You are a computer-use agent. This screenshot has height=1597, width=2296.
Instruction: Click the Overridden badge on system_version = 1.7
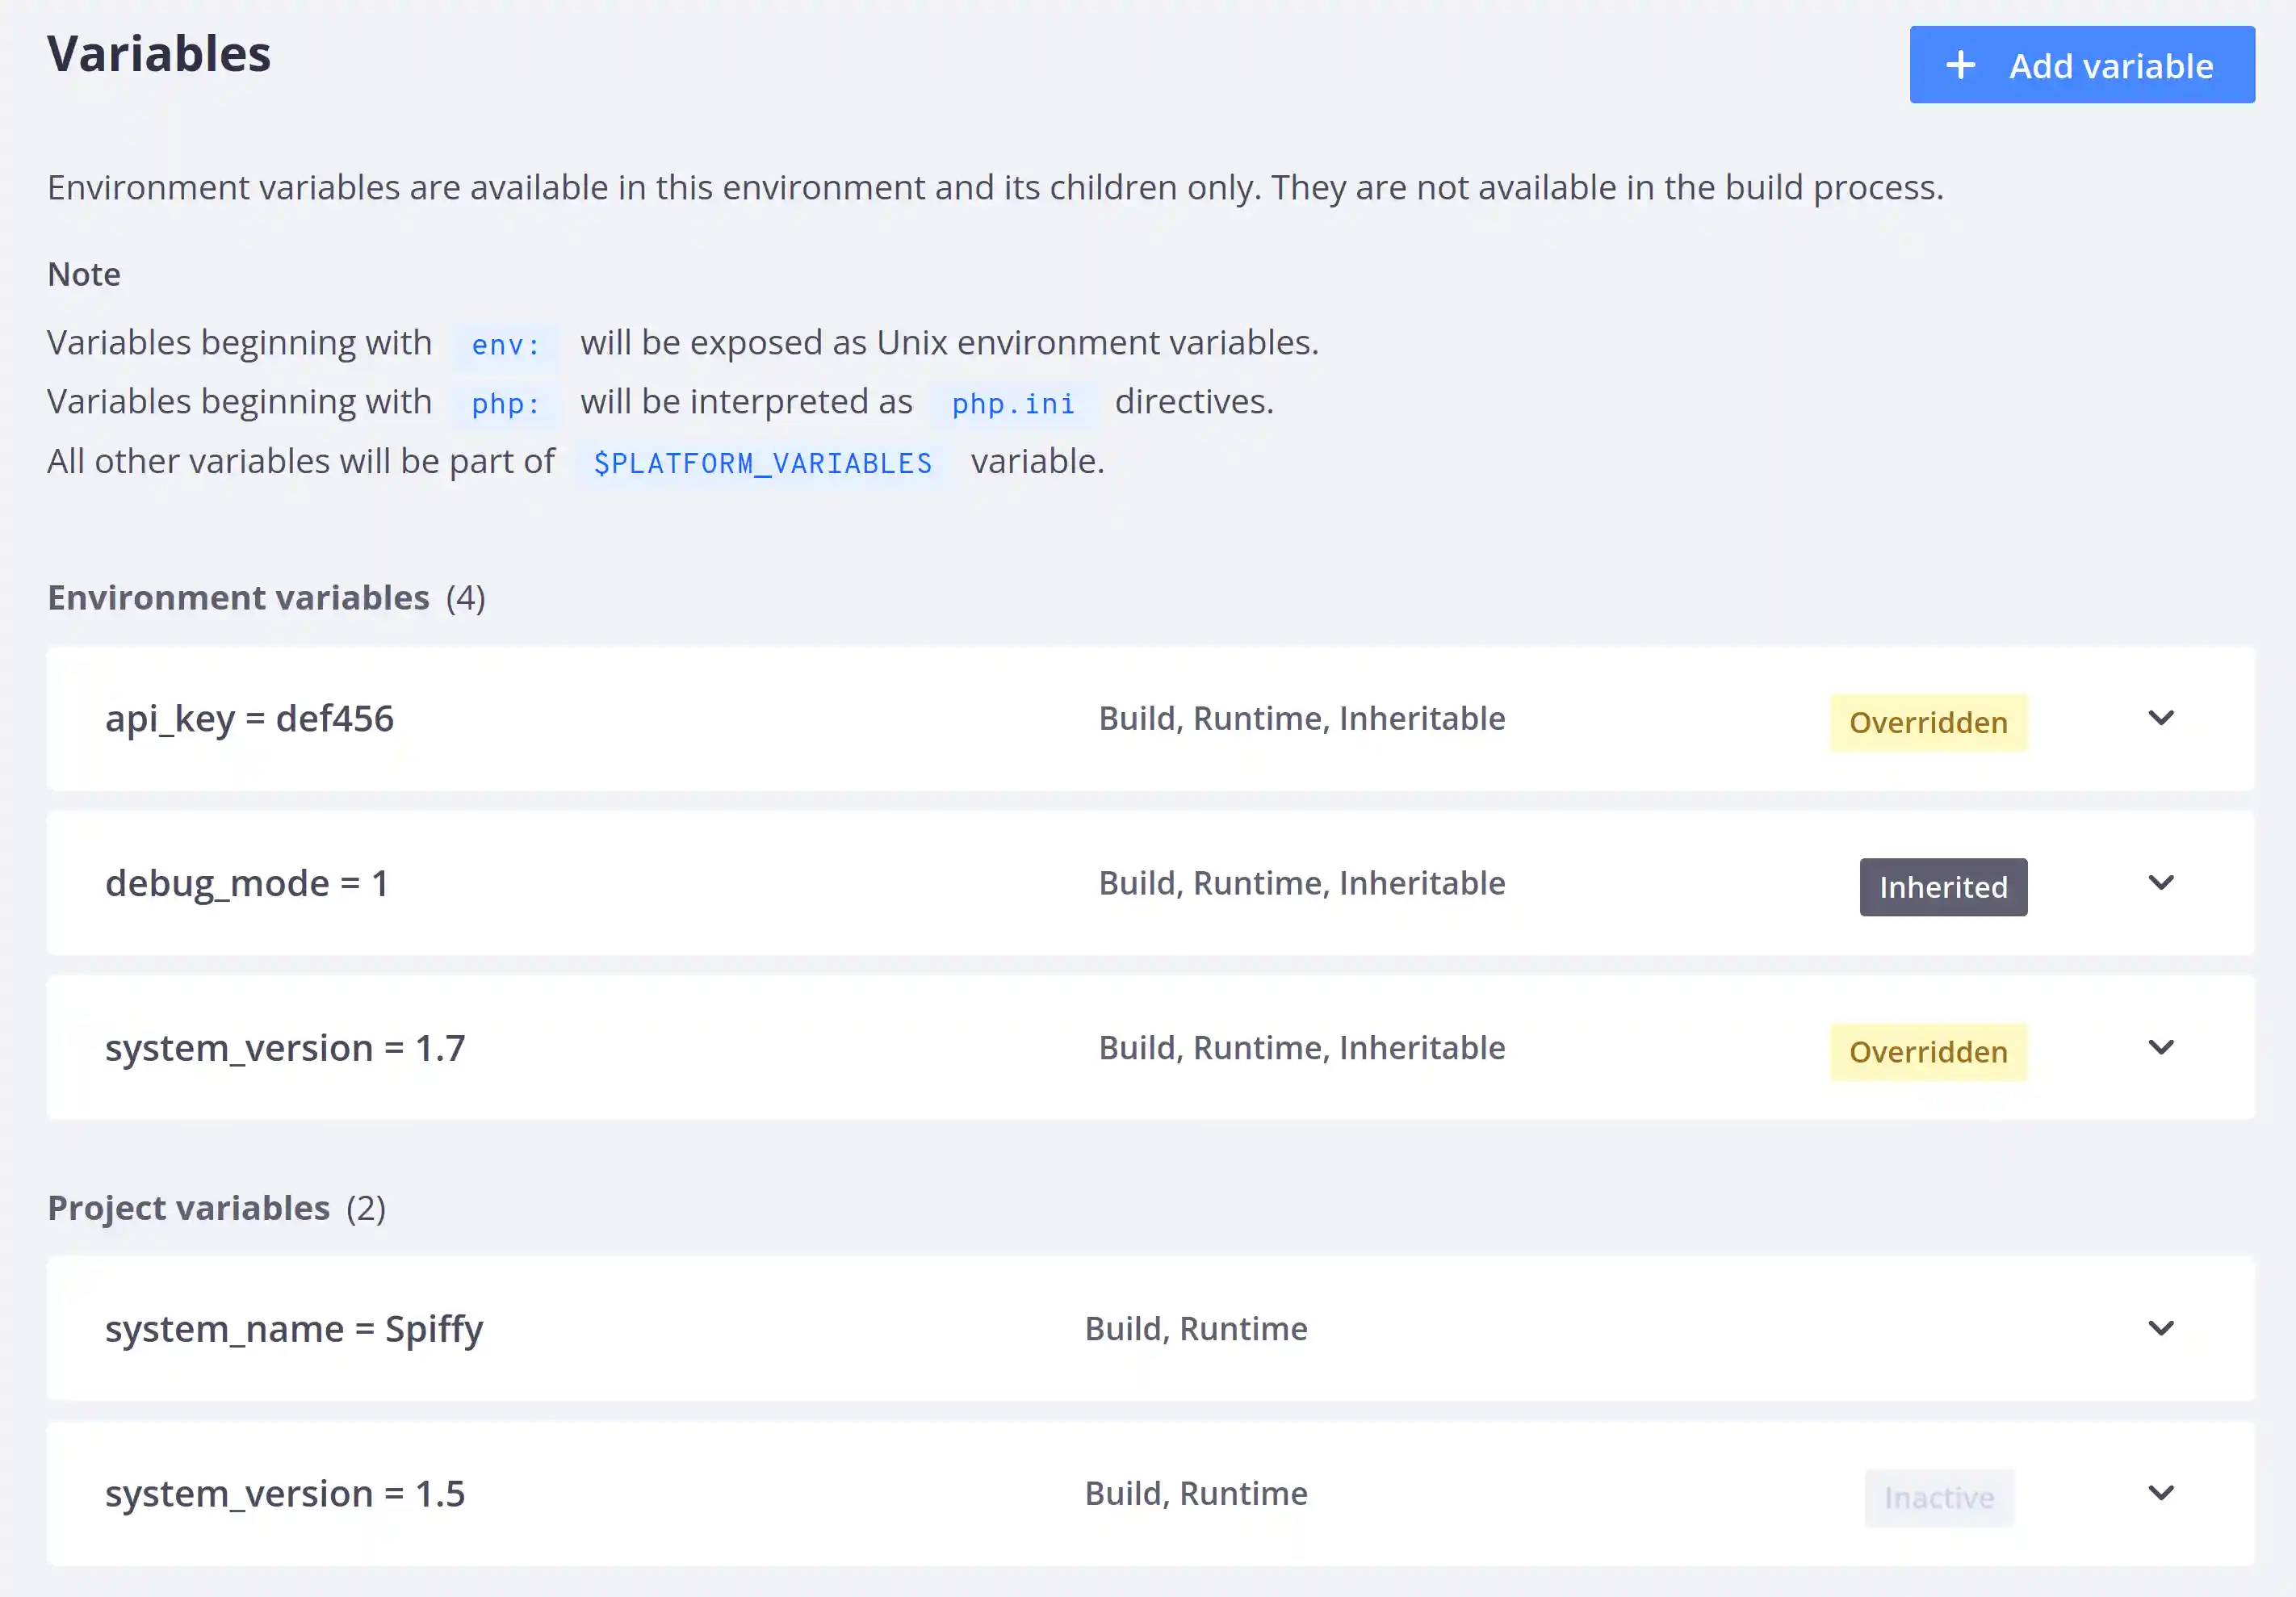coord(1928,1051)
